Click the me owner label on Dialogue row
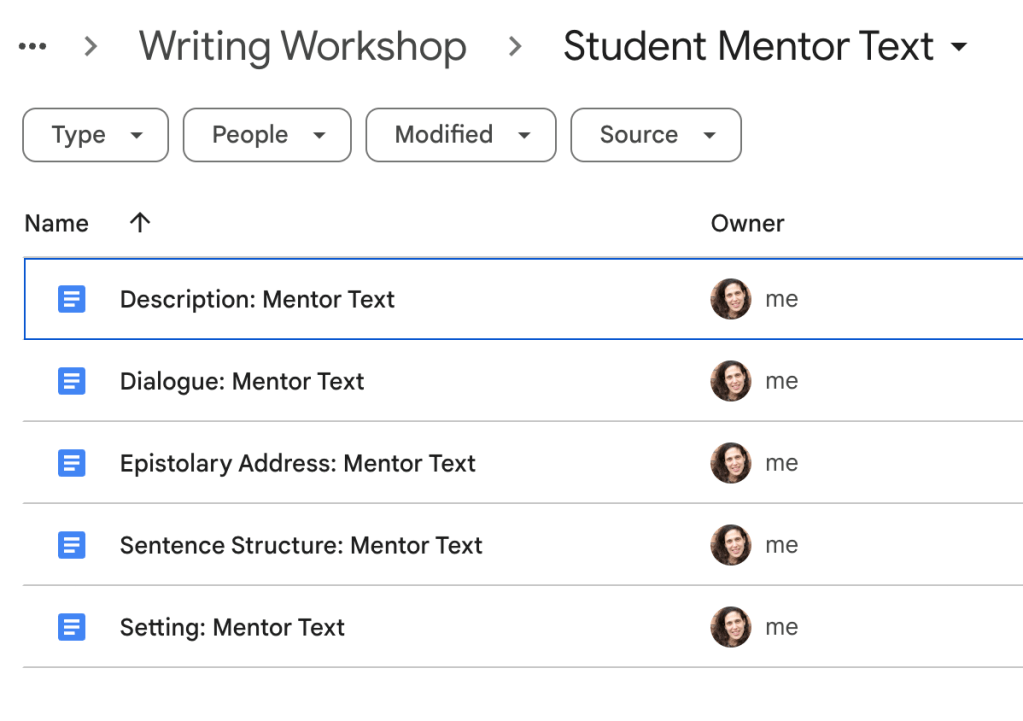This screenshot has width=1023, height=721. click(x=784, y=381)
